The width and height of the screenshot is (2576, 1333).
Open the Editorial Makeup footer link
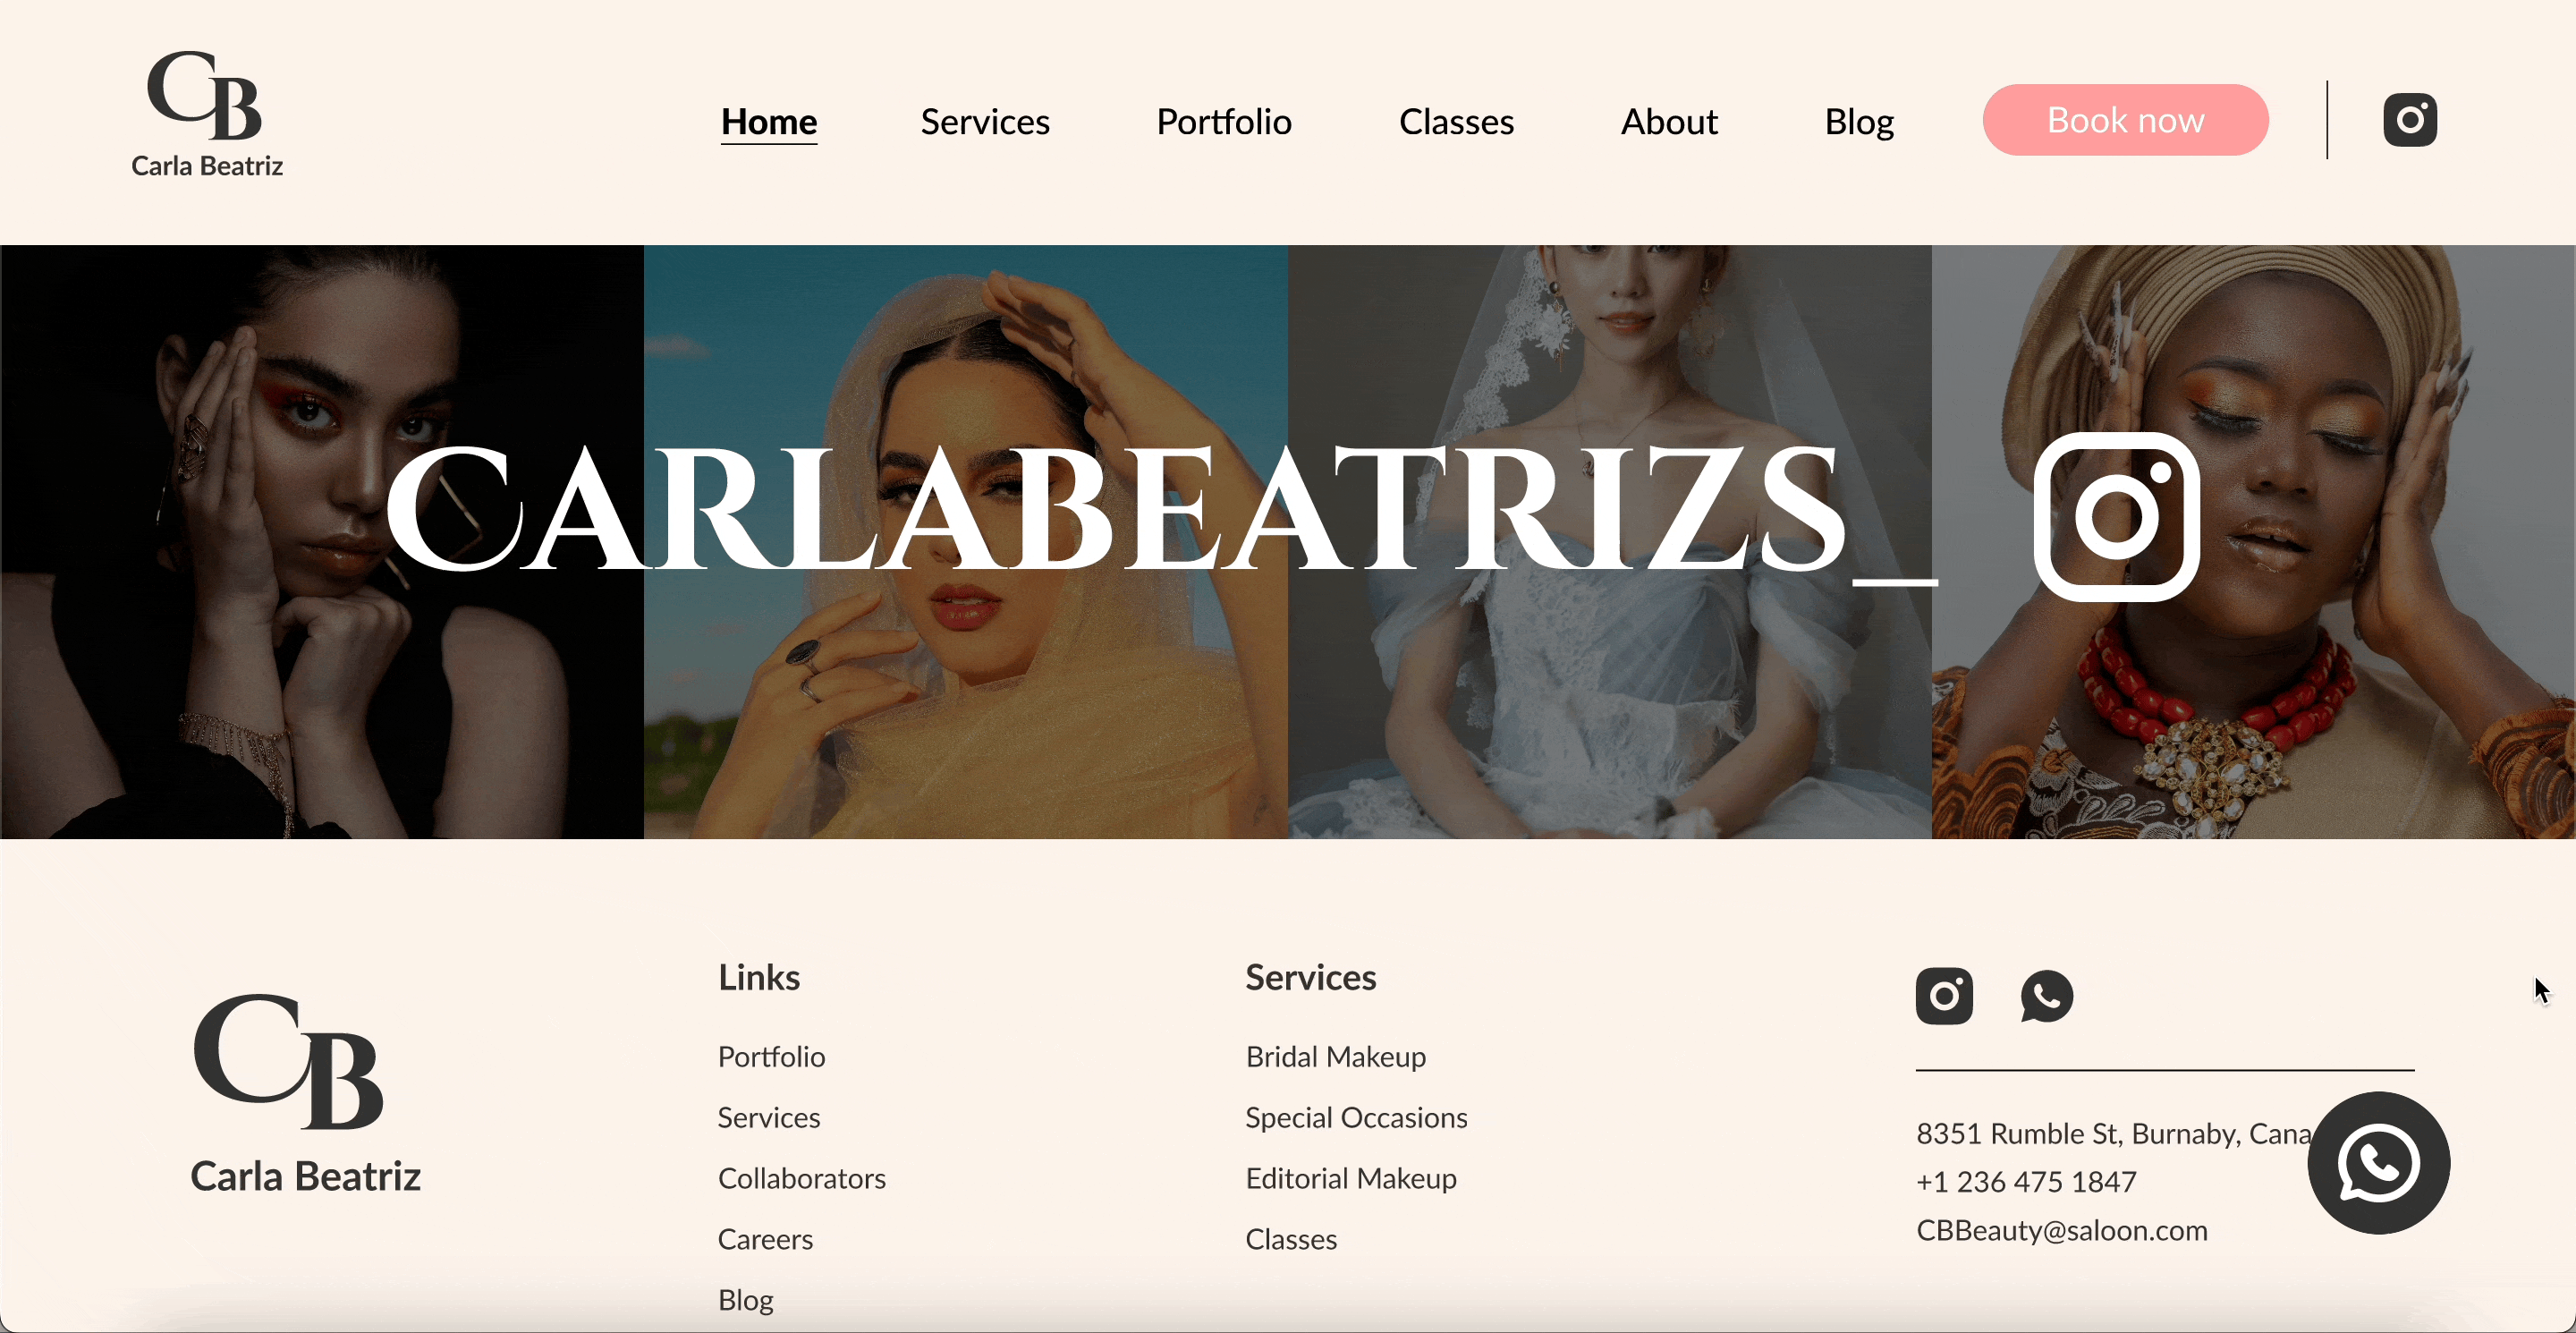click(1350, 1178)
